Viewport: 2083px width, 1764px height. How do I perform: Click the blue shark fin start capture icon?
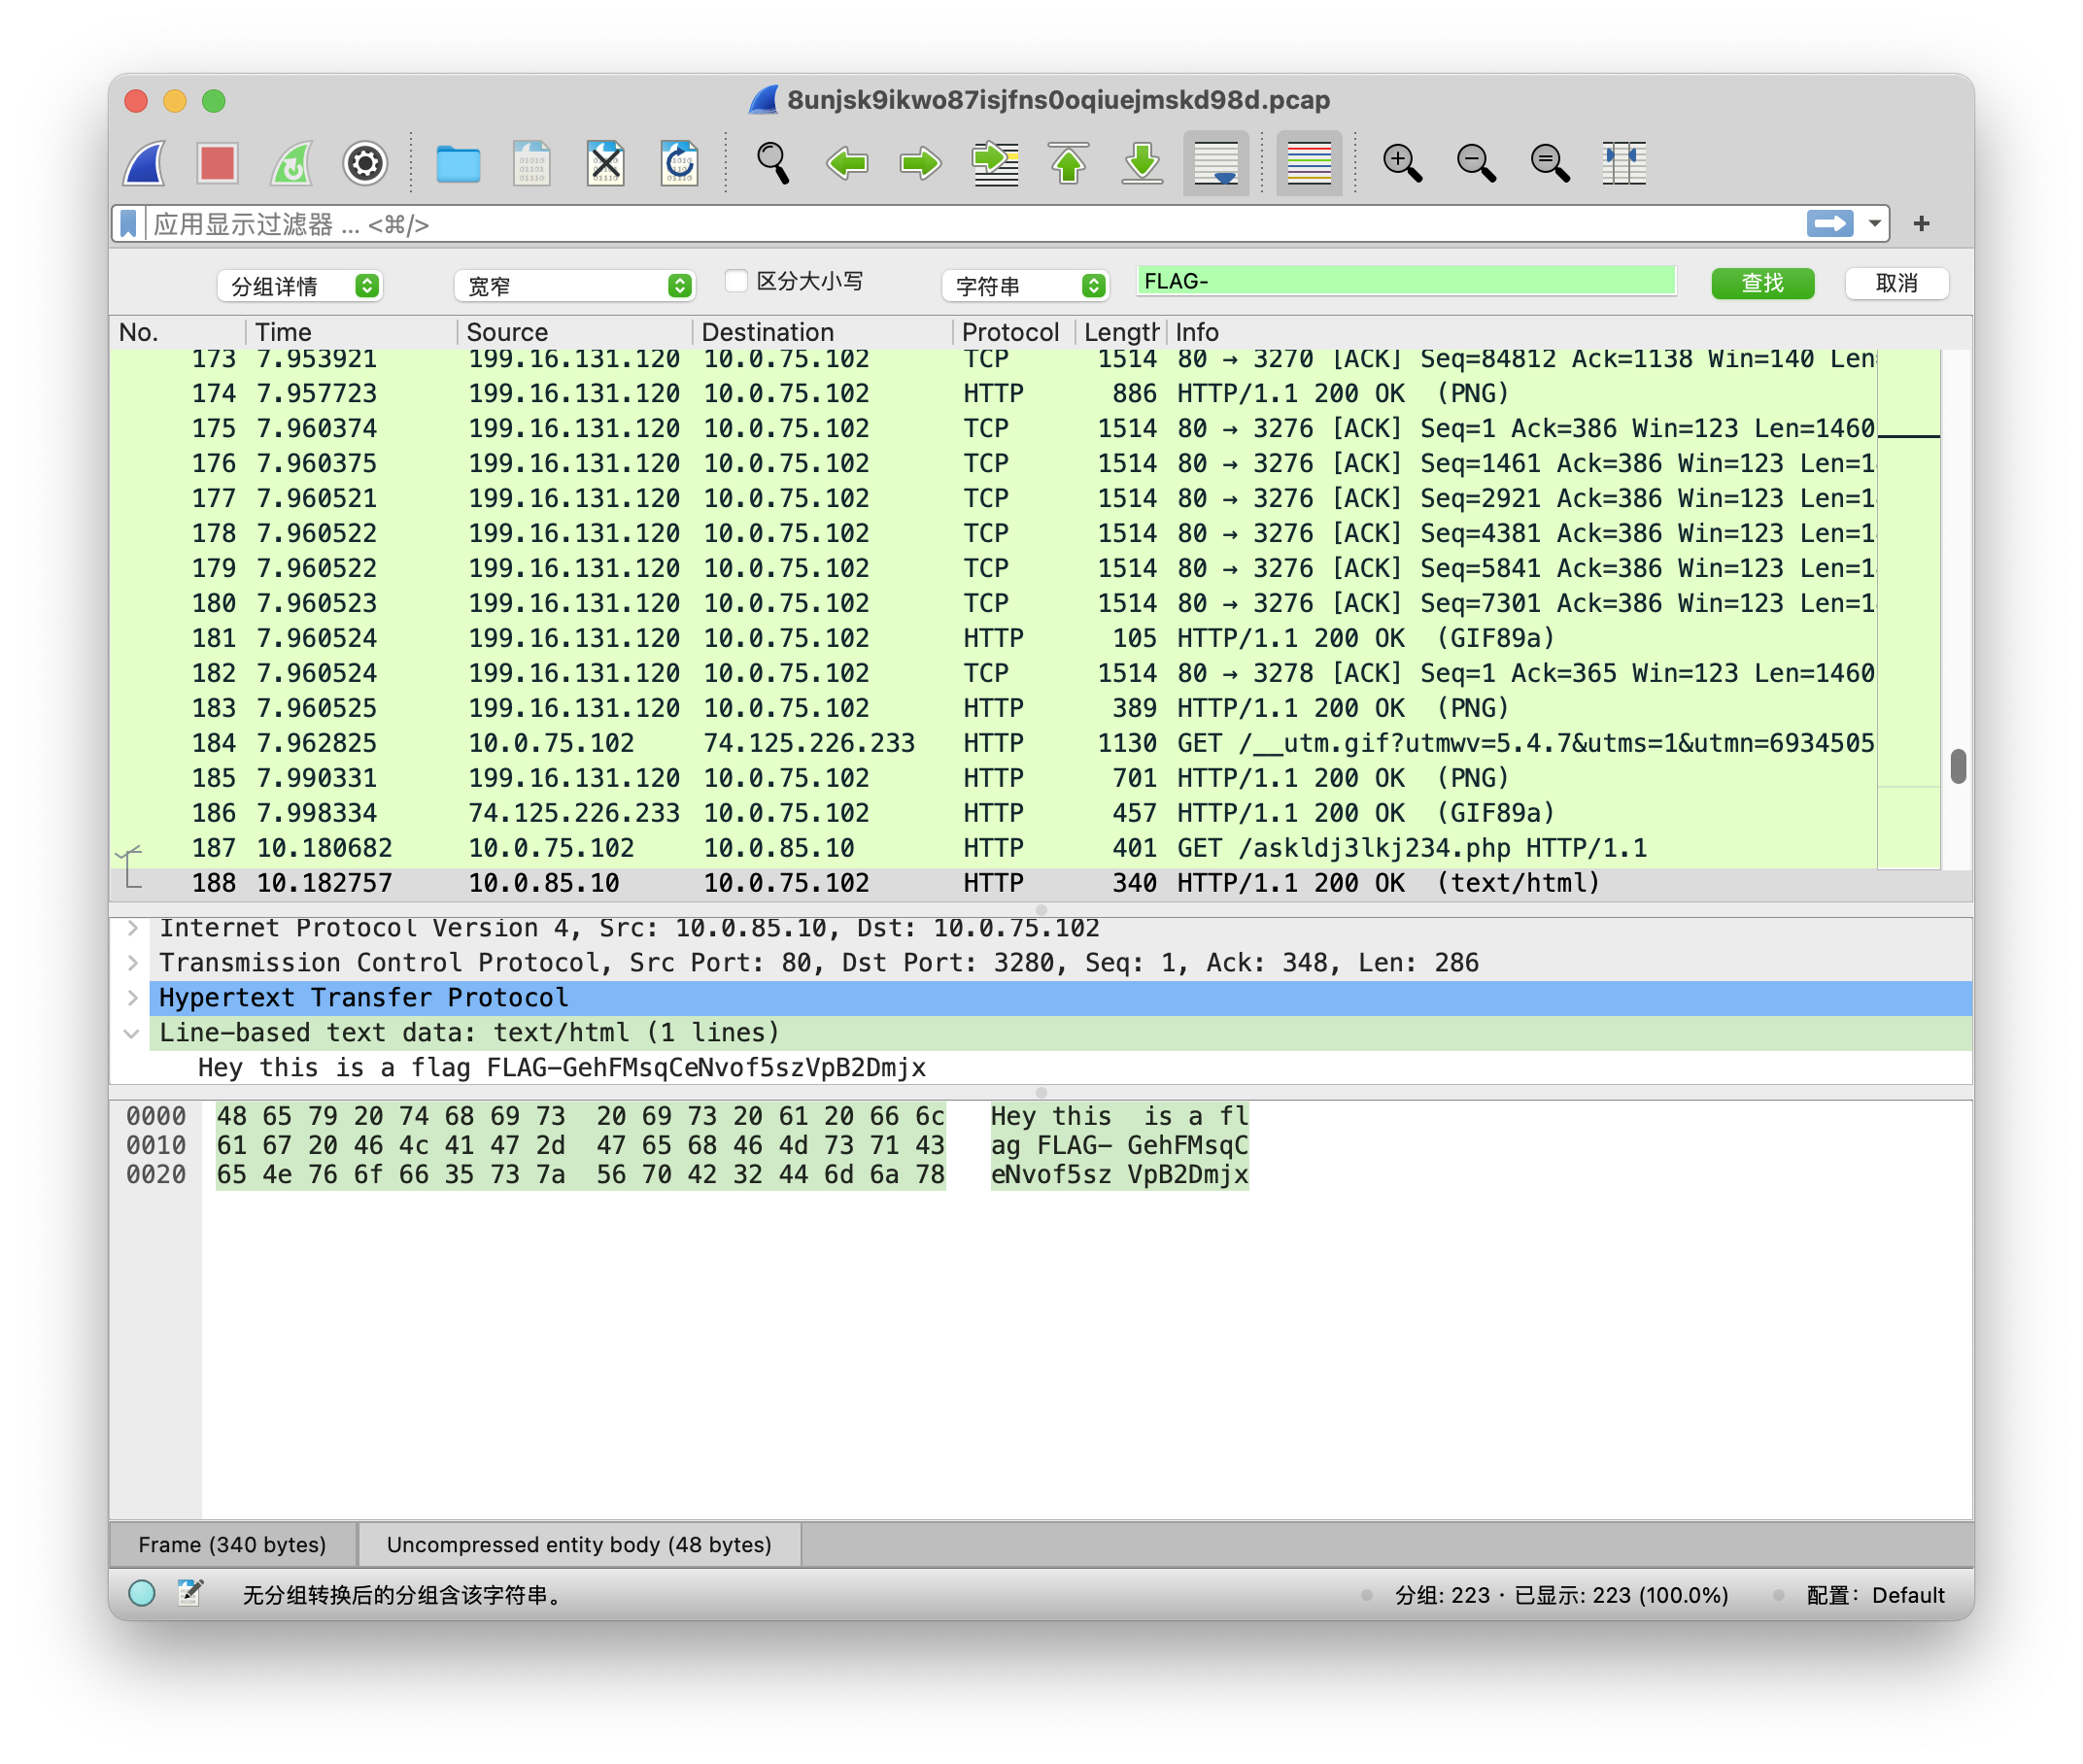tap(145, 163)
